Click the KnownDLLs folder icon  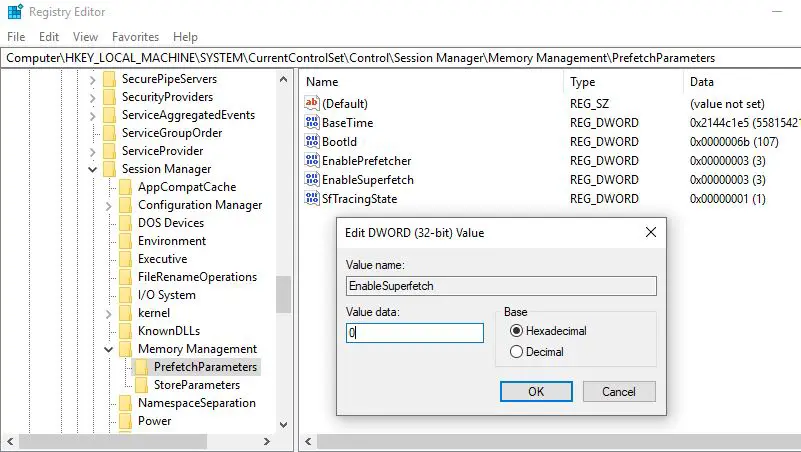point(125,331)
